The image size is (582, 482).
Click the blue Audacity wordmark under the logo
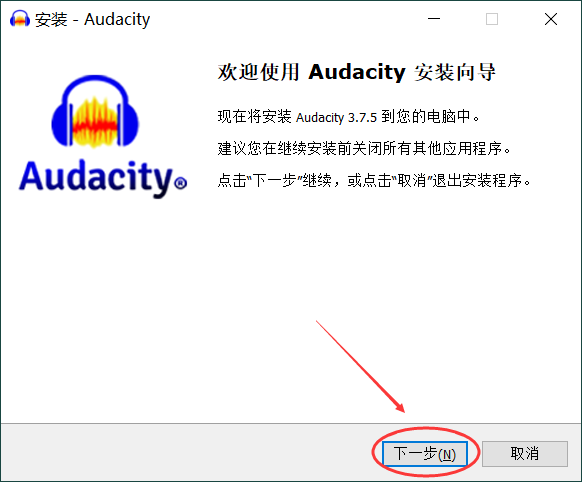[96, 178]
